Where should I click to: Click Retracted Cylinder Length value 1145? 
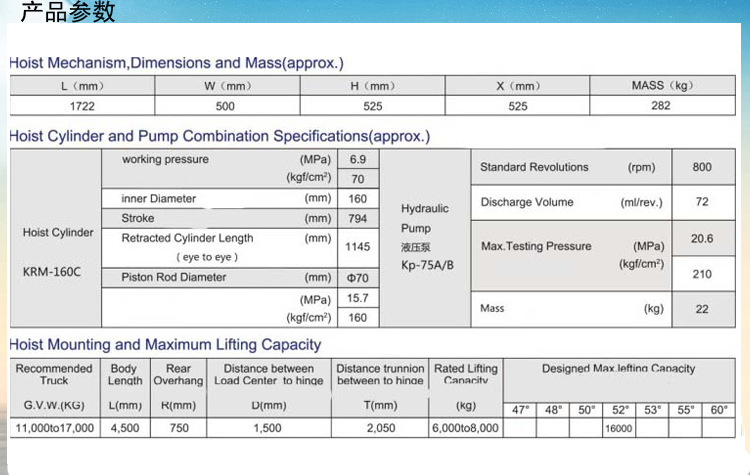point(359,246)
